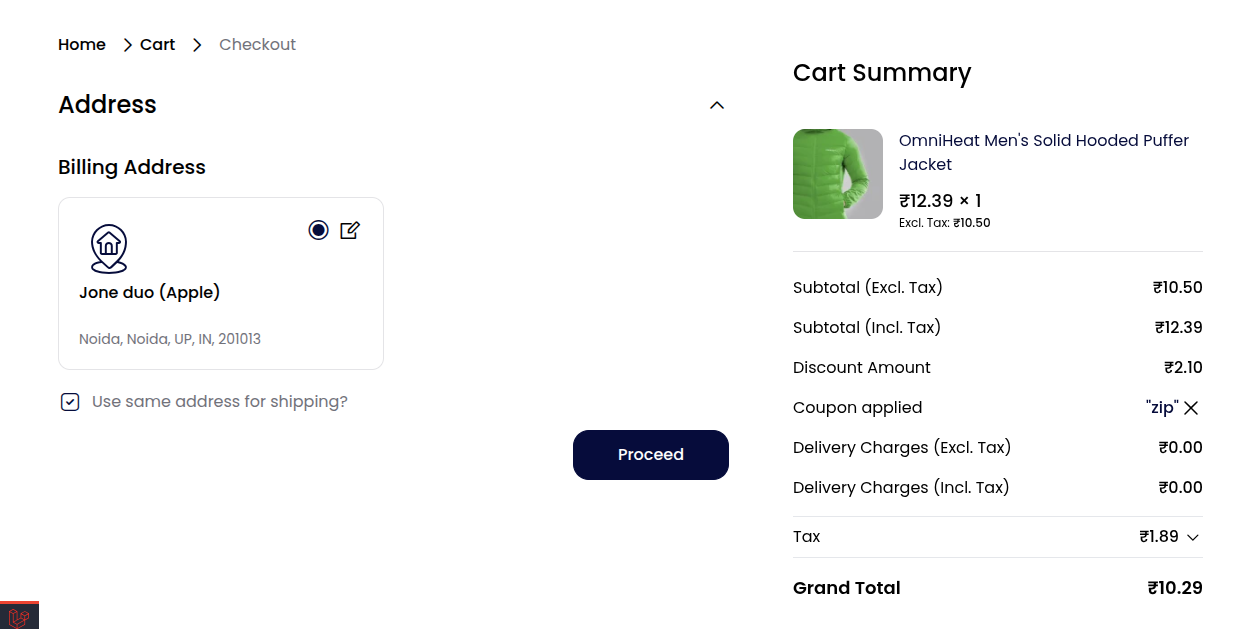Click the Proceed button
Image resolution: width=1252 pixels, height=629 pixels.
click(651, 455)
